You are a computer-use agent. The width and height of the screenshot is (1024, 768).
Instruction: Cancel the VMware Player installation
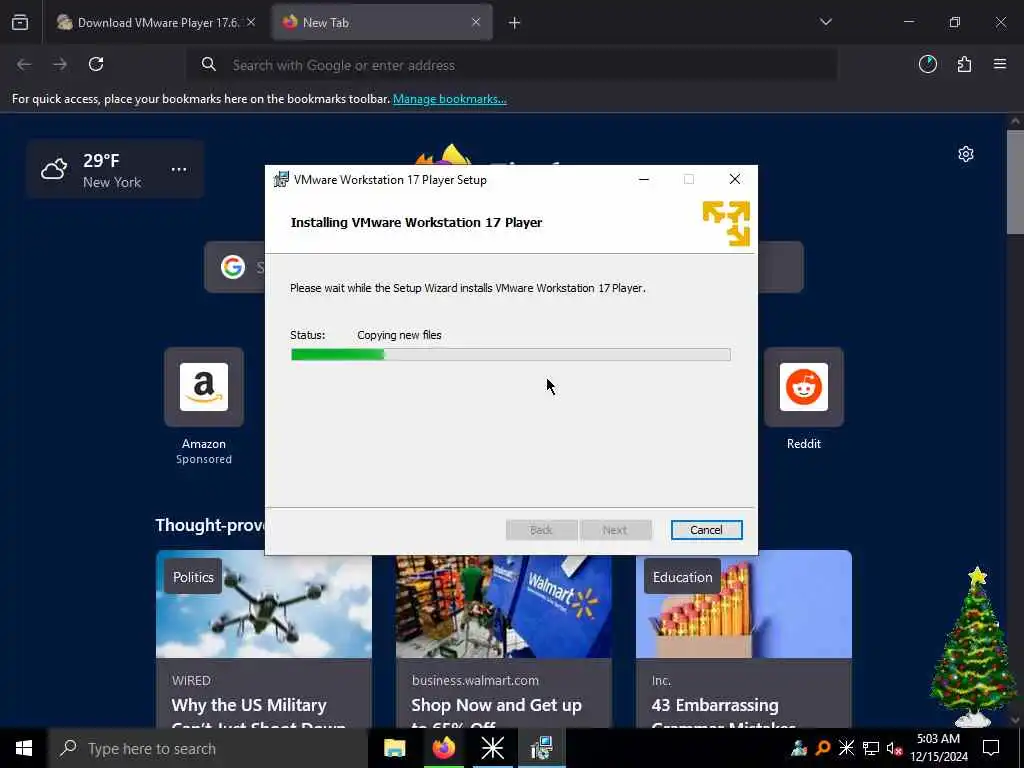point(706,530)
